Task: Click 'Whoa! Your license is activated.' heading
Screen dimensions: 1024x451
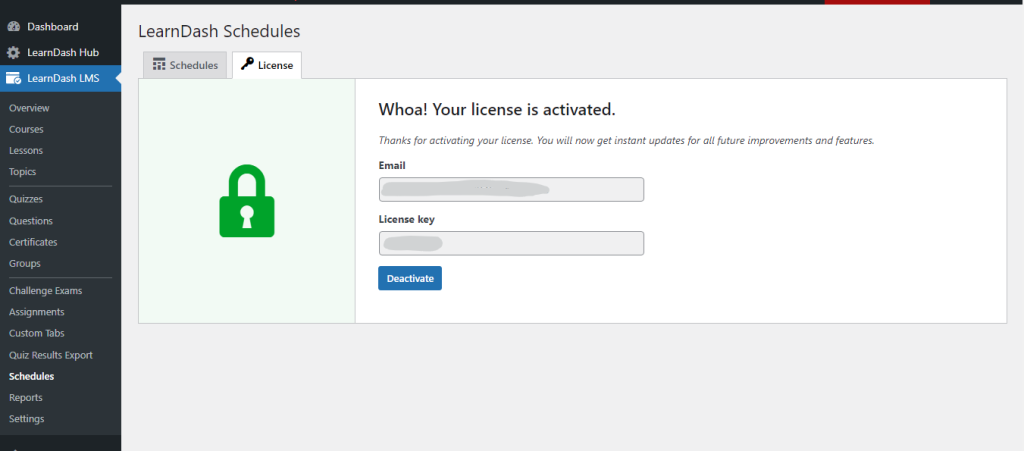Action: tap(497, 110)
